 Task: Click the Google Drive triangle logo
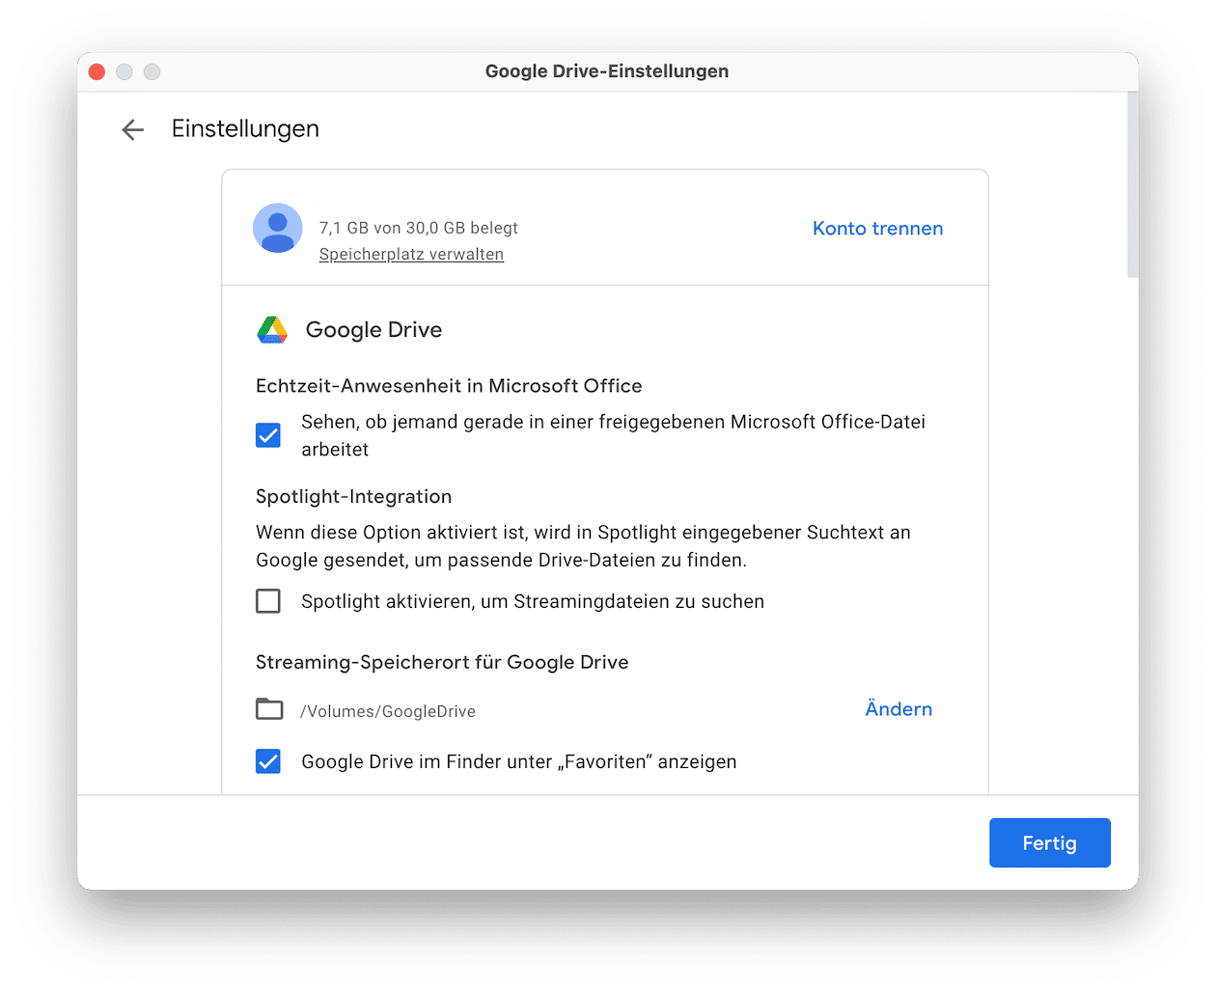[272, 330]
